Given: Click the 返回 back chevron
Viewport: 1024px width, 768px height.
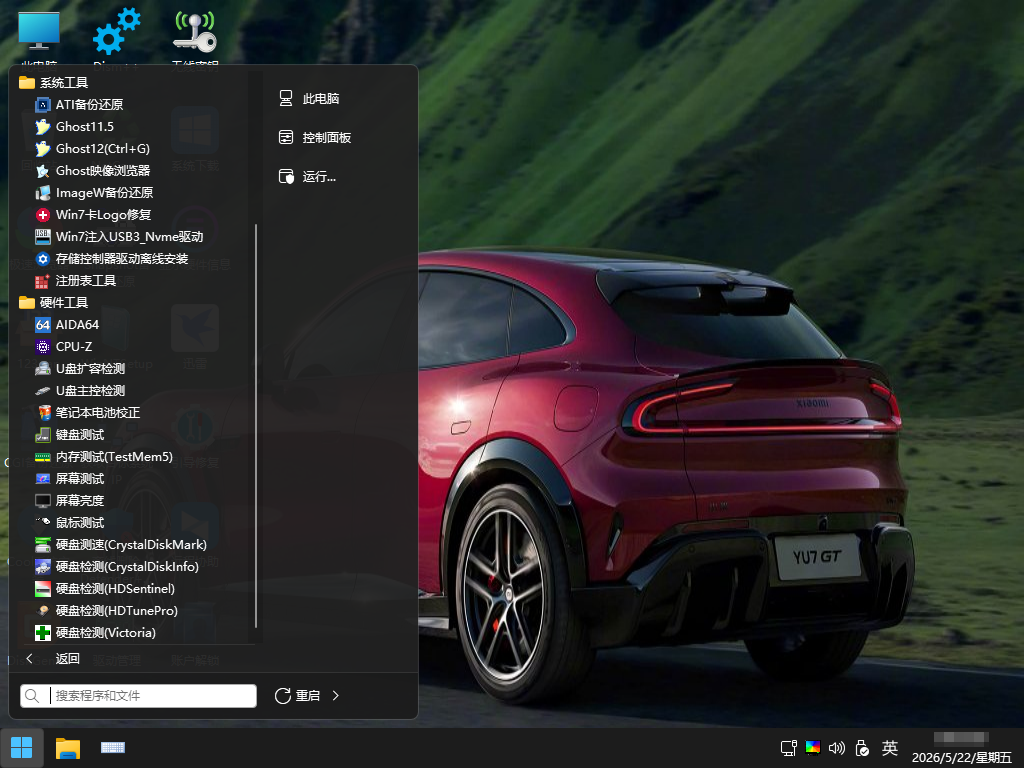Looking at the screenshot, I should coord(29,658).
